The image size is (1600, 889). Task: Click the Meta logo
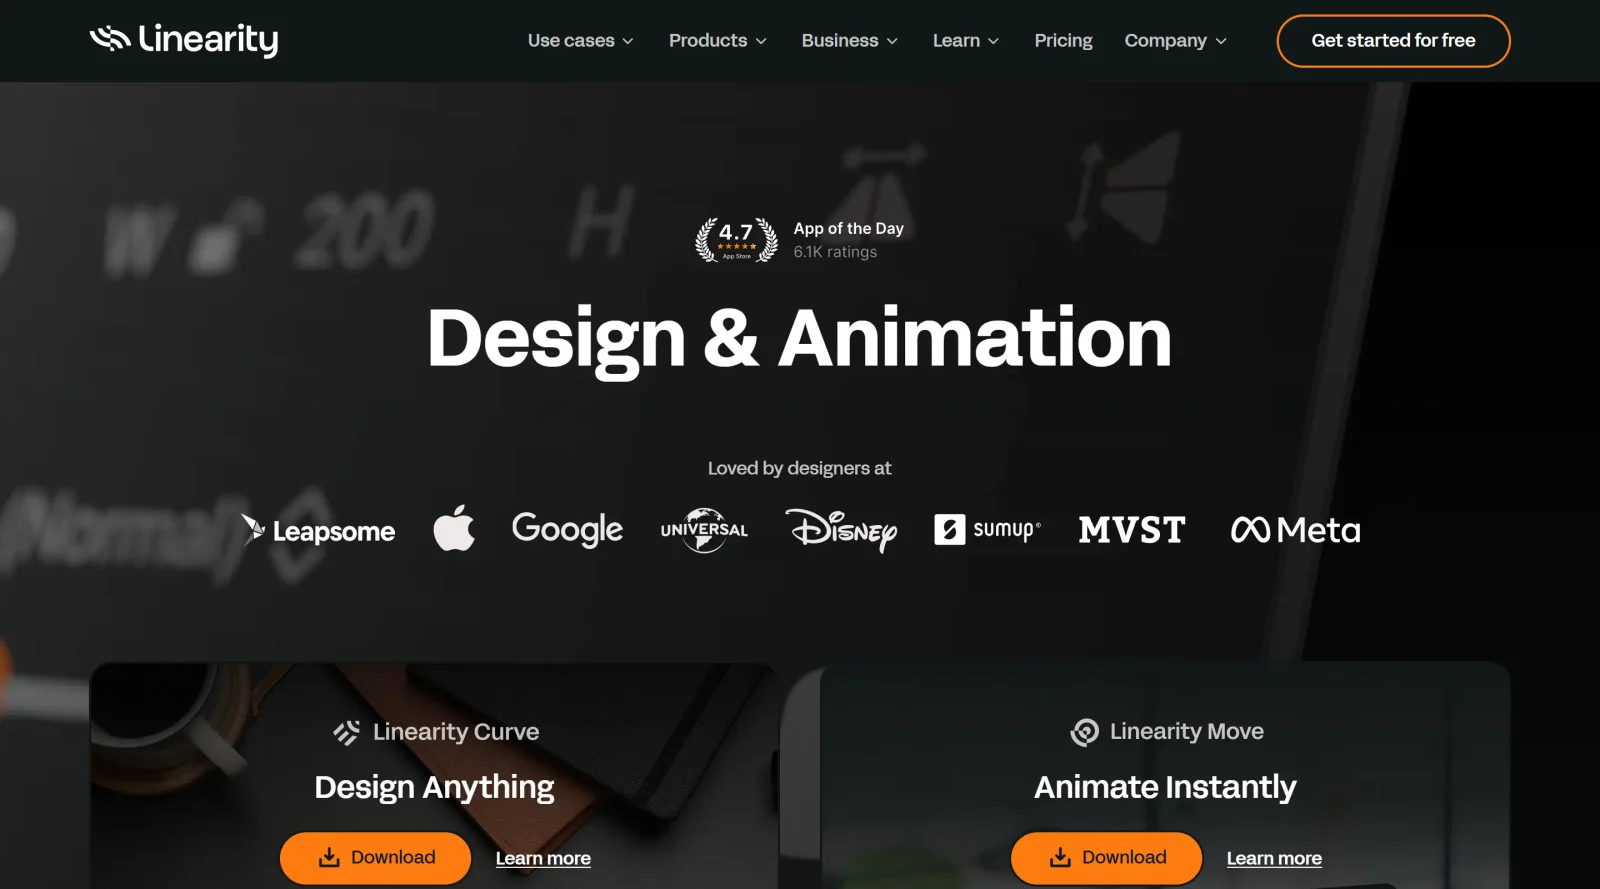(x=1295, y=530)
